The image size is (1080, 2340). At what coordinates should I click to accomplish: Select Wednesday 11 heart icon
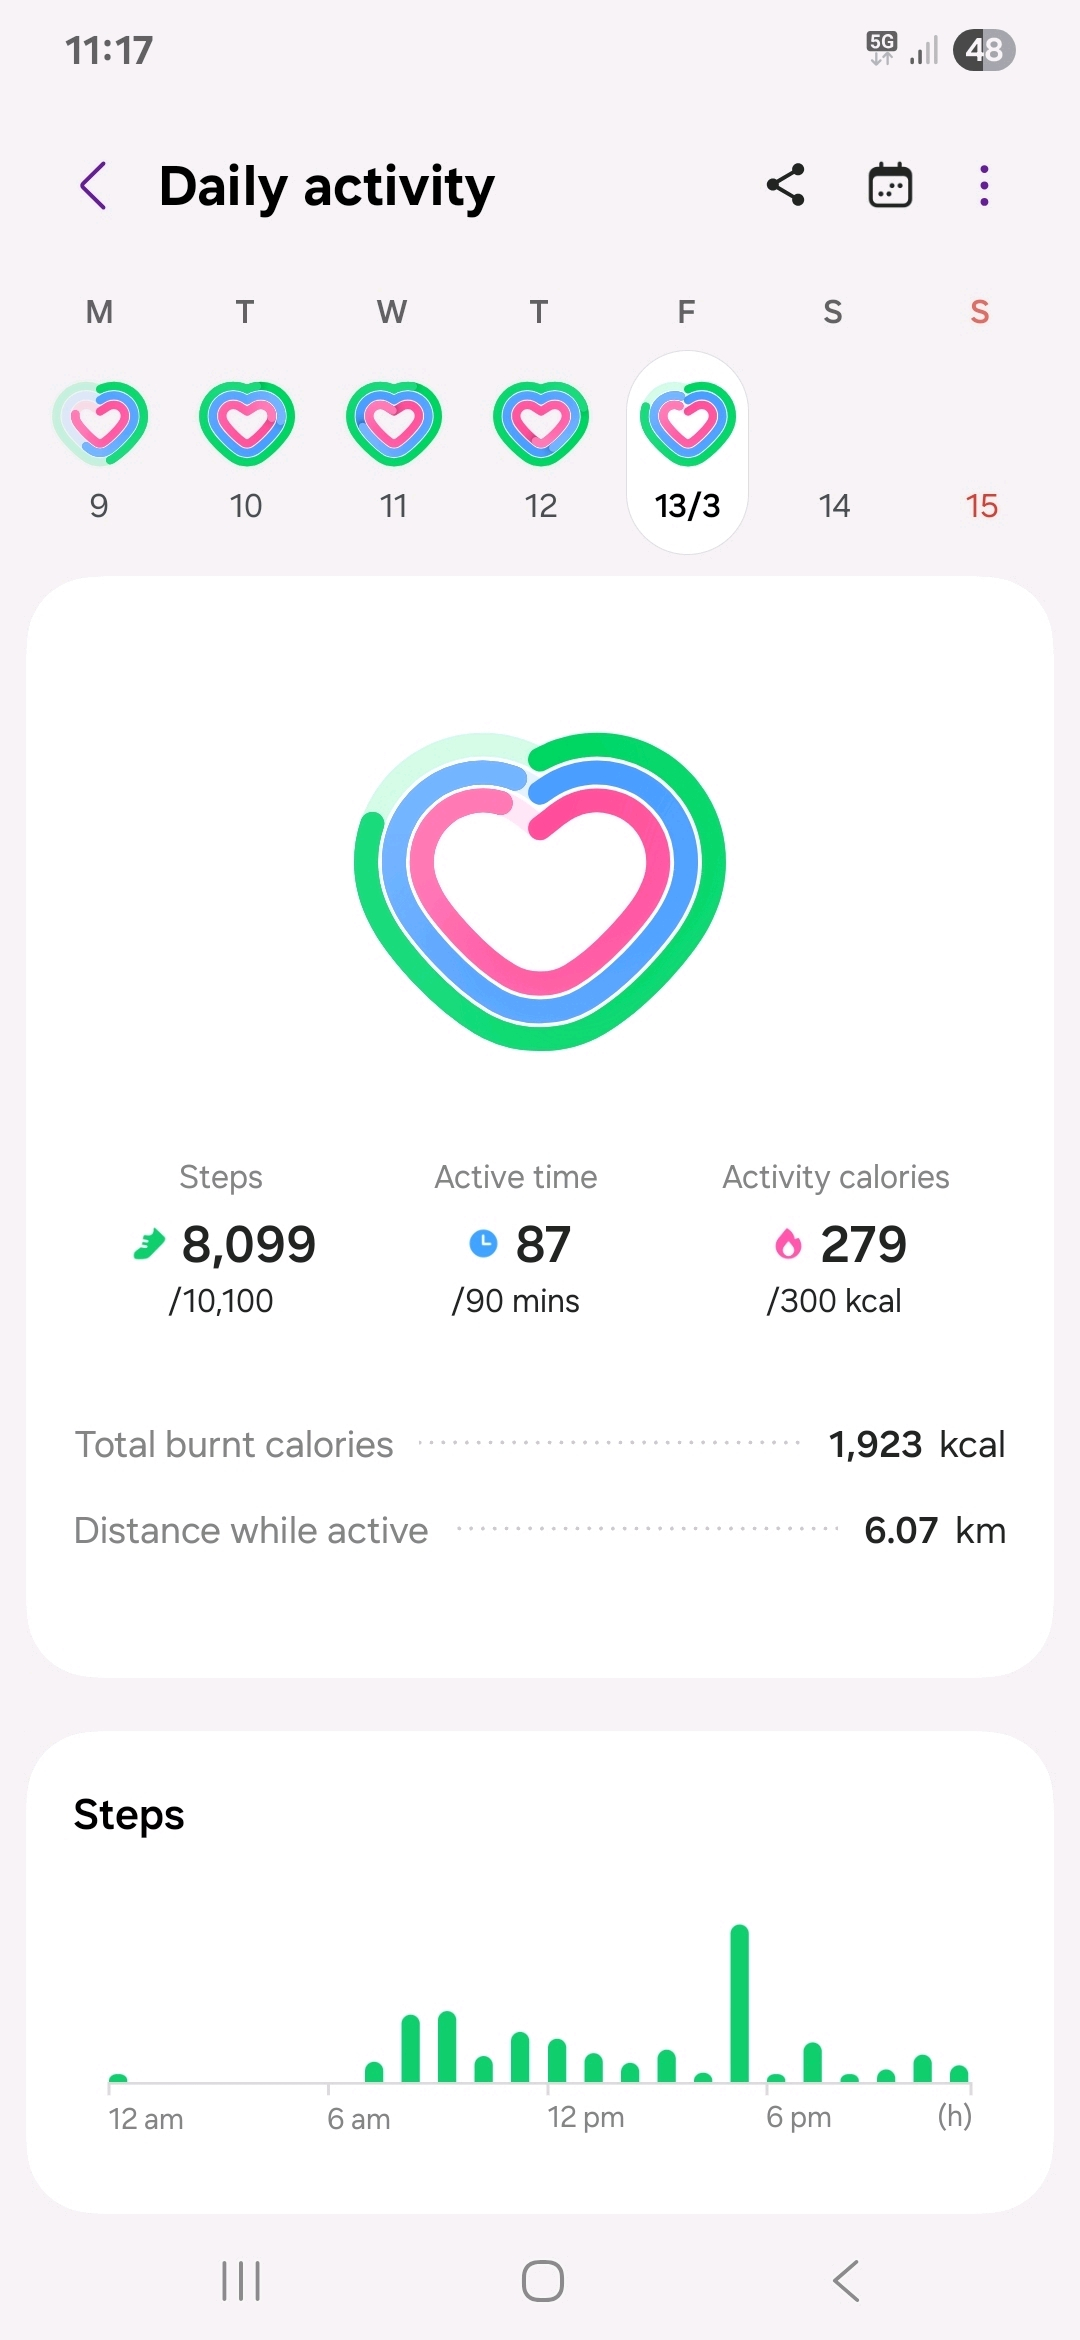pos(394,424)
